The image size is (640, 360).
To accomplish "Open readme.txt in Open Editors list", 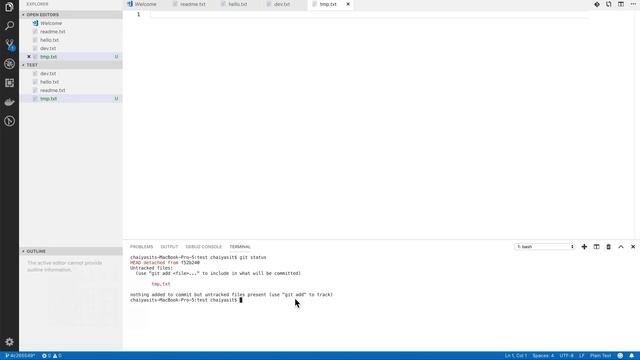I will point(71,31).
